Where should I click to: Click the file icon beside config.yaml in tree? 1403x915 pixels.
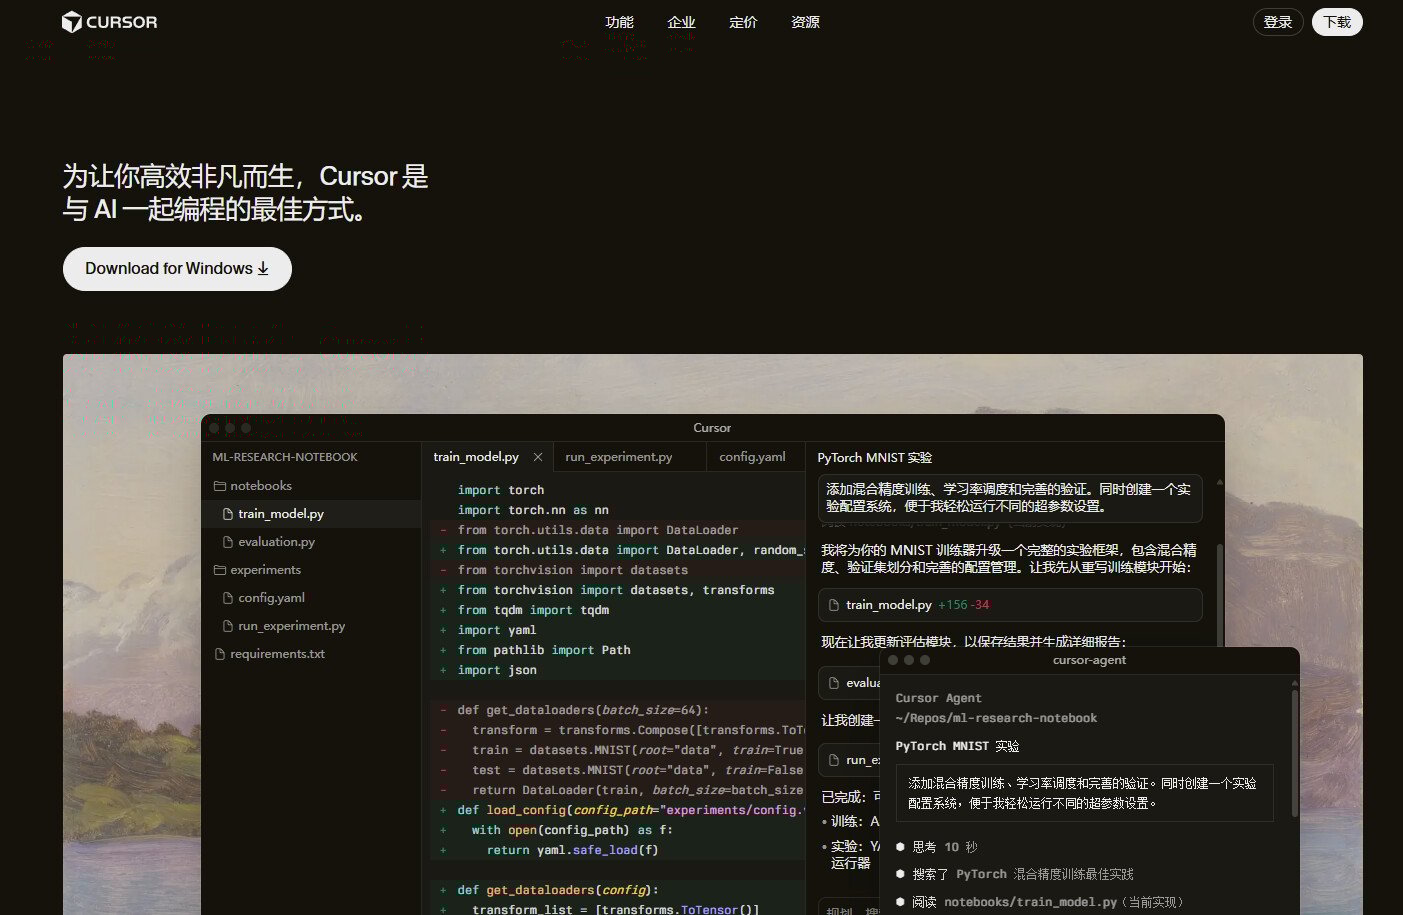228,598
